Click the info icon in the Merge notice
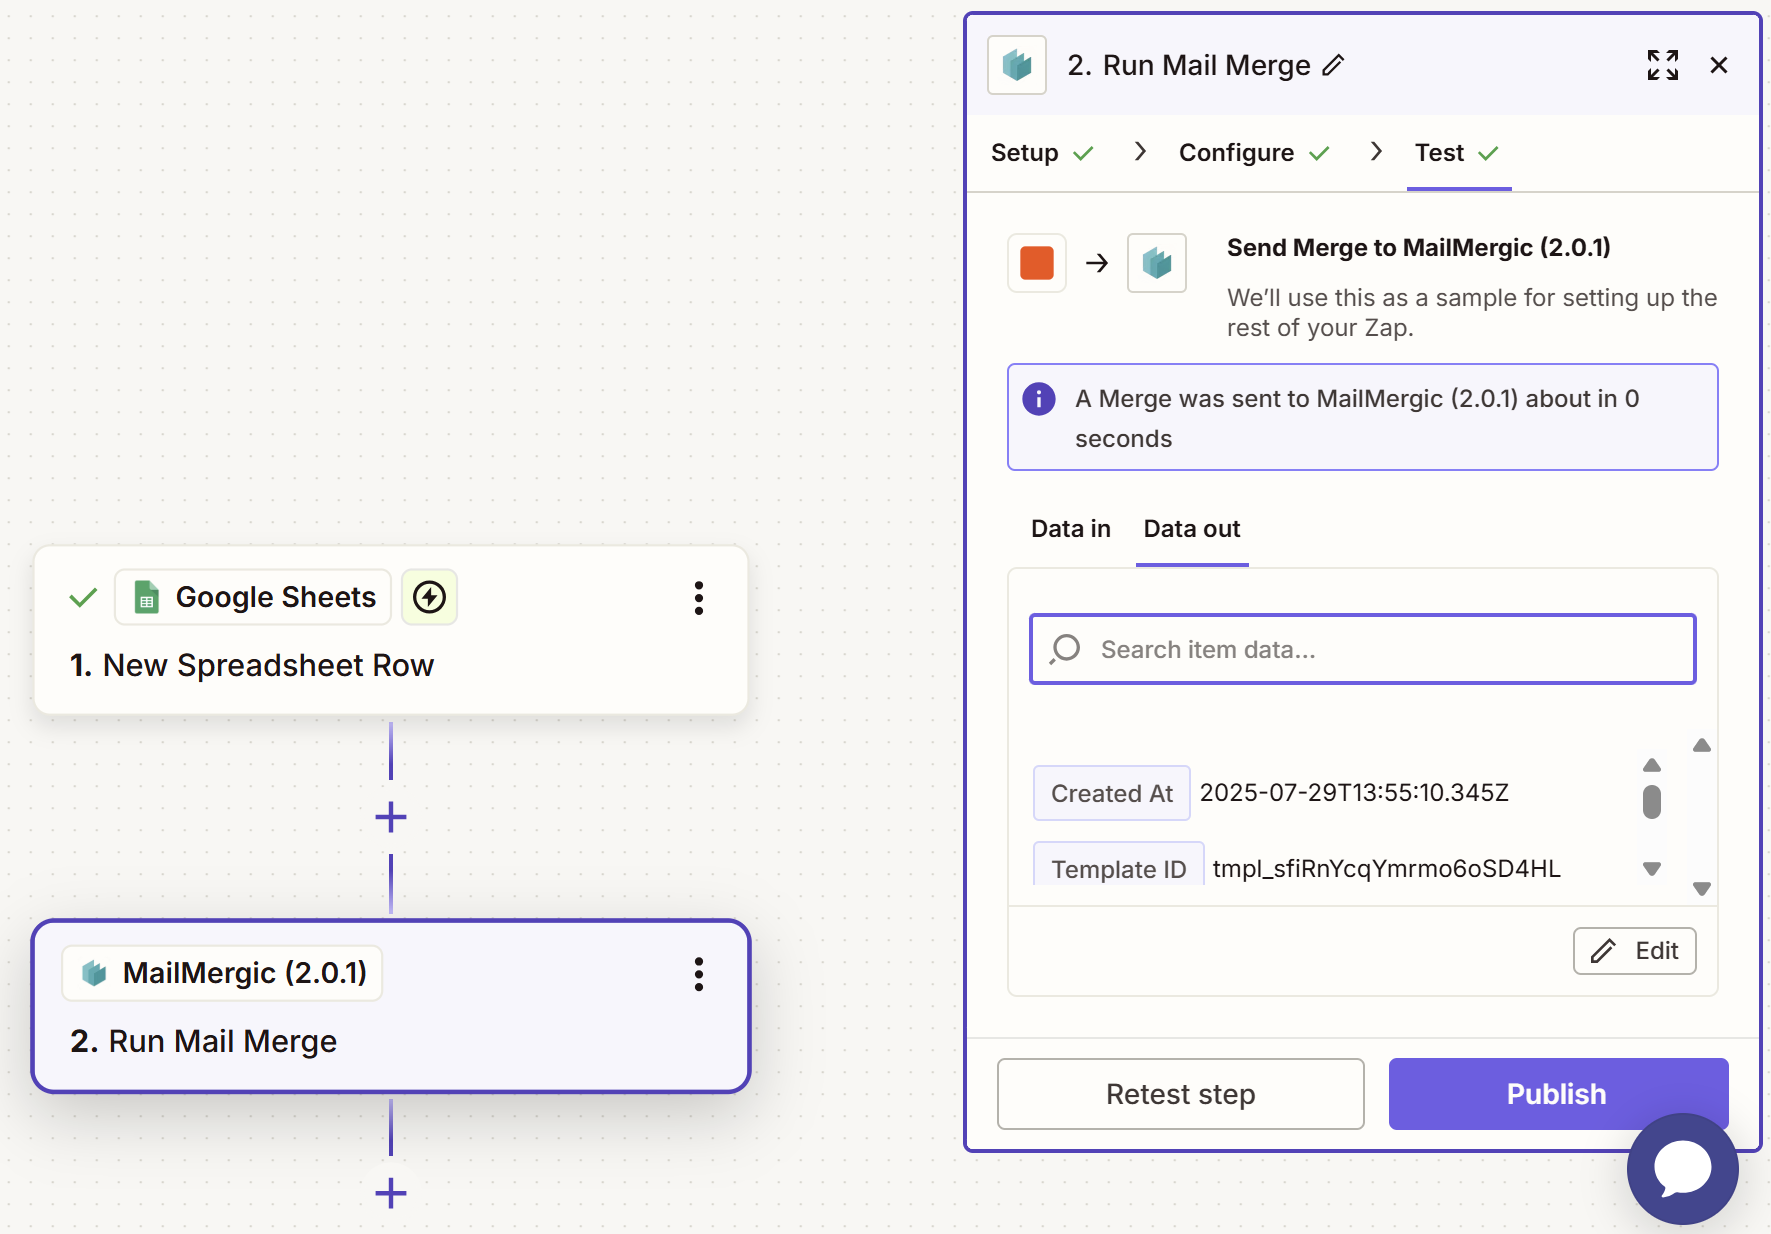 [1038, 398]
